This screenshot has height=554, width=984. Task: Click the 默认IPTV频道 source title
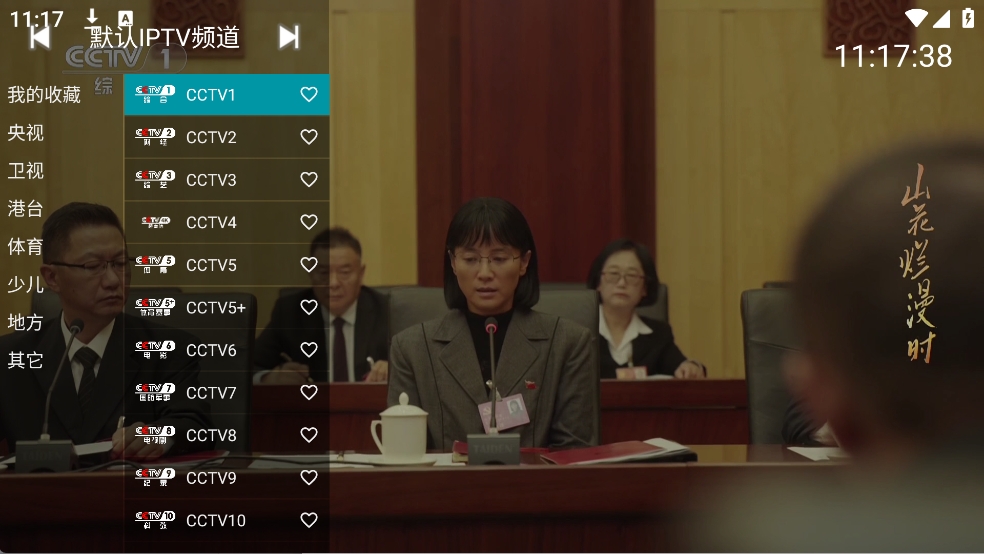coord(164,38)
